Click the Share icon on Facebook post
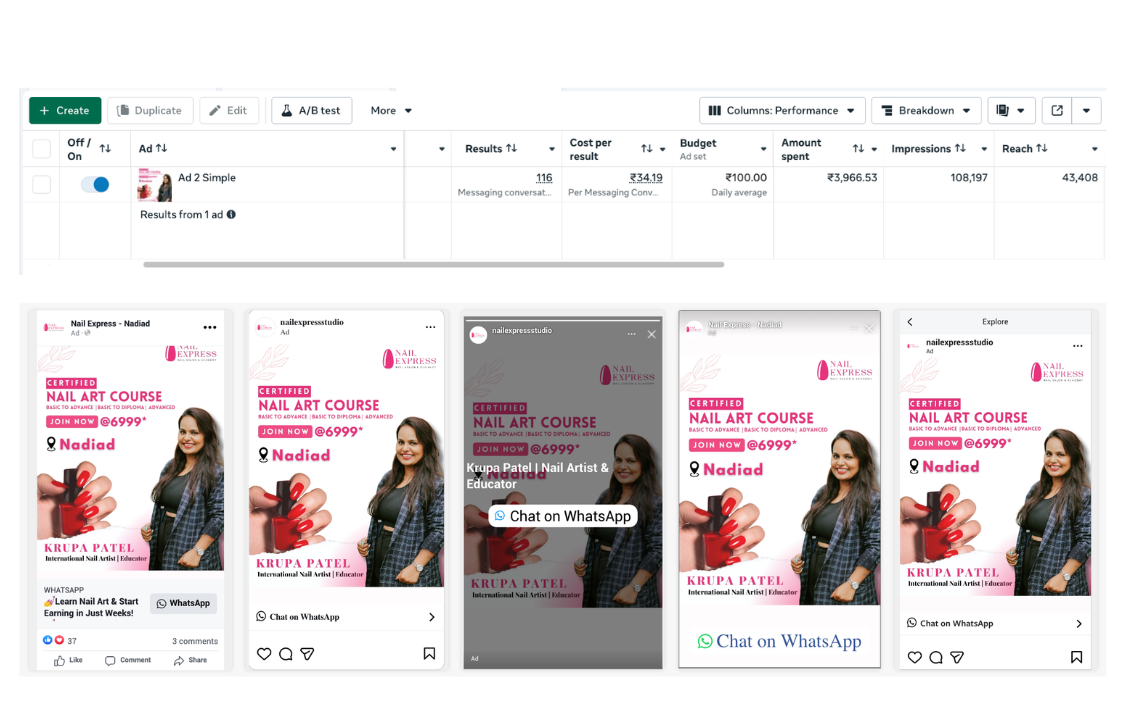This screenshot has height=725, width=1125. coord(190,660)
